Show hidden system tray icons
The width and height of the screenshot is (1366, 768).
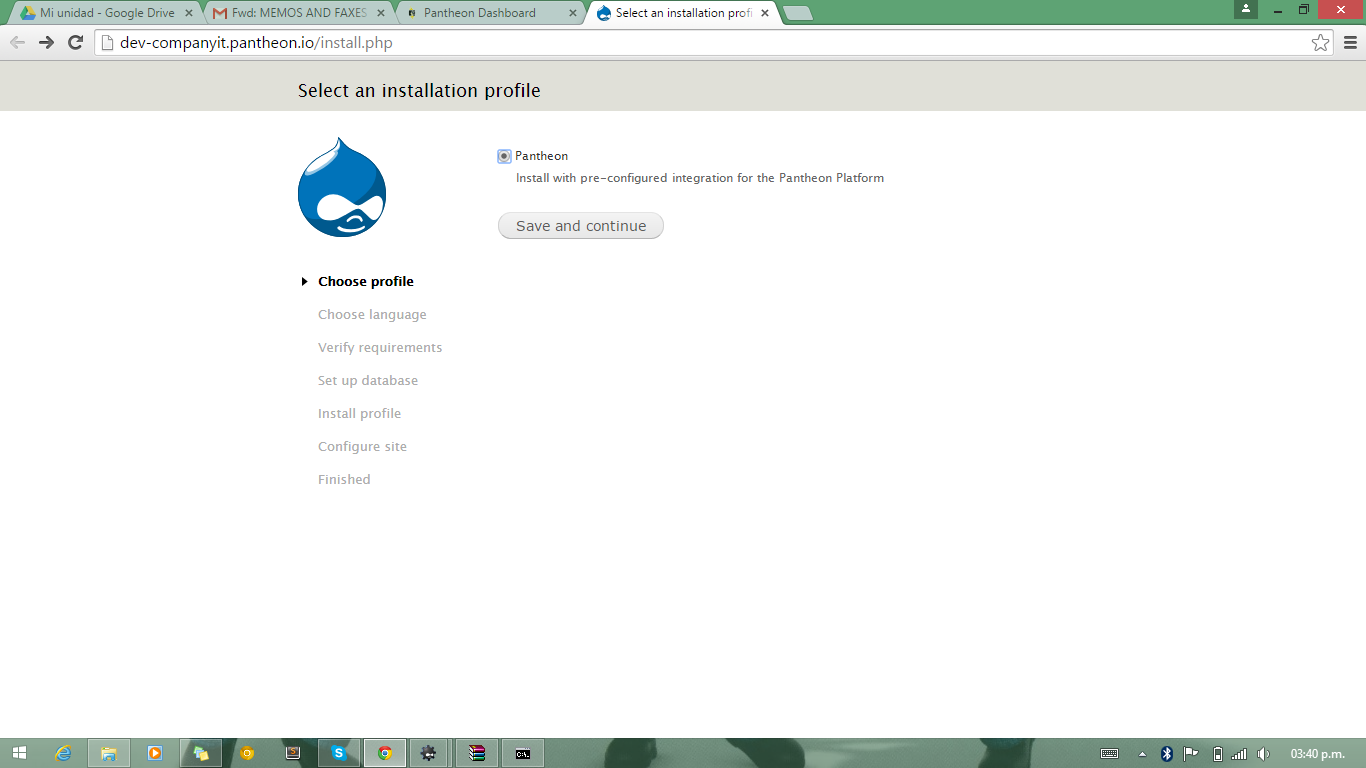[1142, 754]
